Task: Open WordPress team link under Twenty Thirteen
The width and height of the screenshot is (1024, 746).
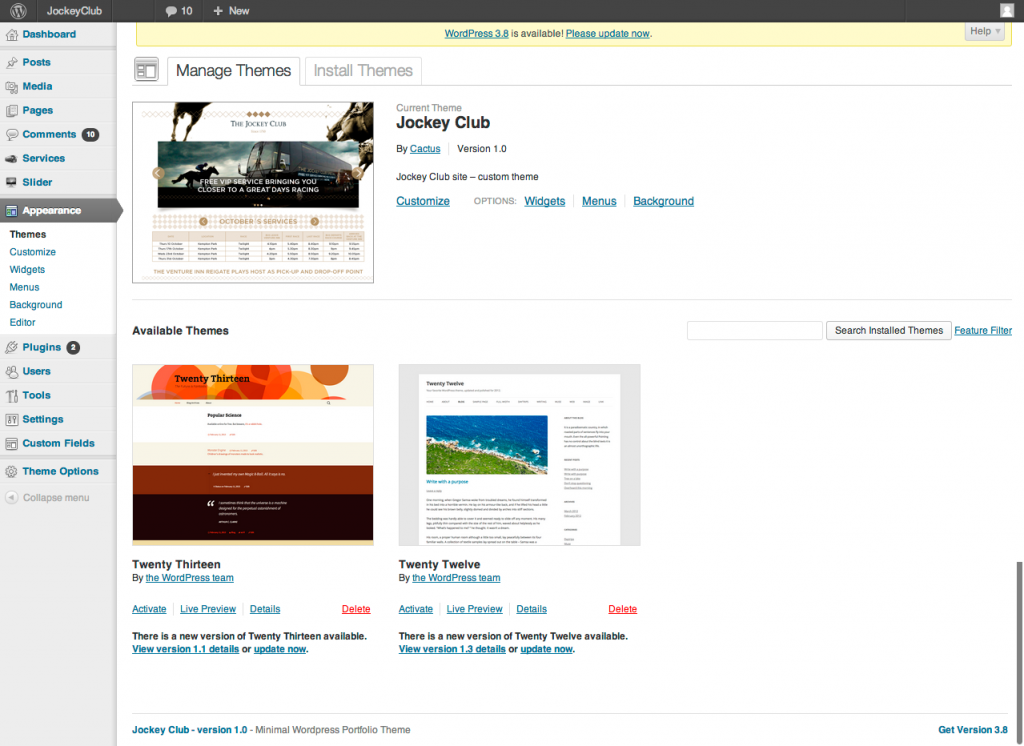Action: click(189, 578)
